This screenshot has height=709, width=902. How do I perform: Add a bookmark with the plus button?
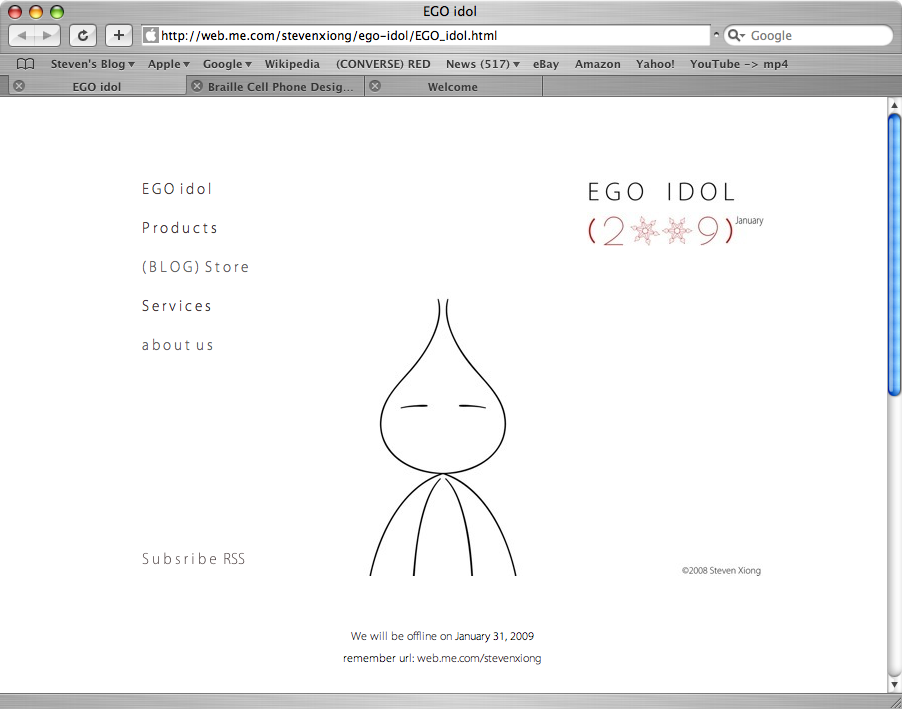click(119, 36)
